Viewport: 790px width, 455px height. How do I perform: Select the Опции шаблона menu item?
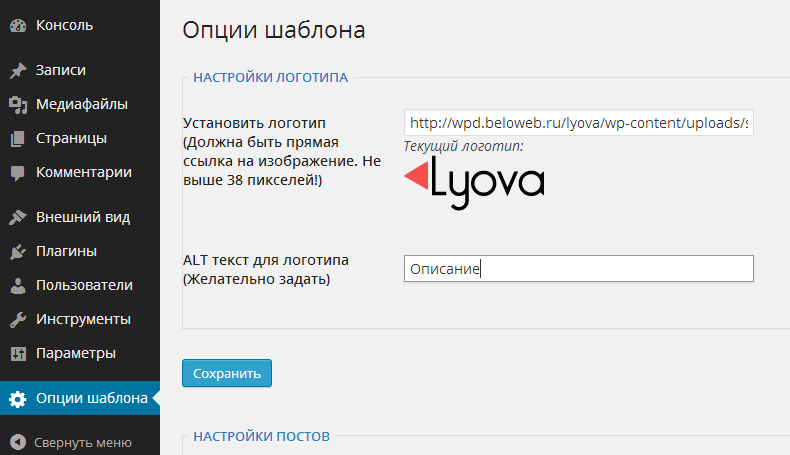pyautogui.click(x=92, y=399)
